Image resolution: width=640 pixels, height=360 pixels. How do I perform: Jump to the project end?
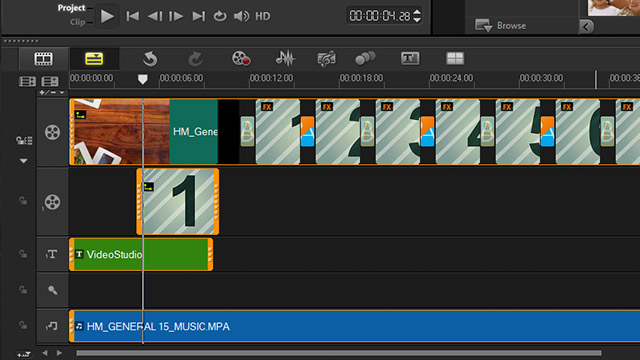point(199,16)
